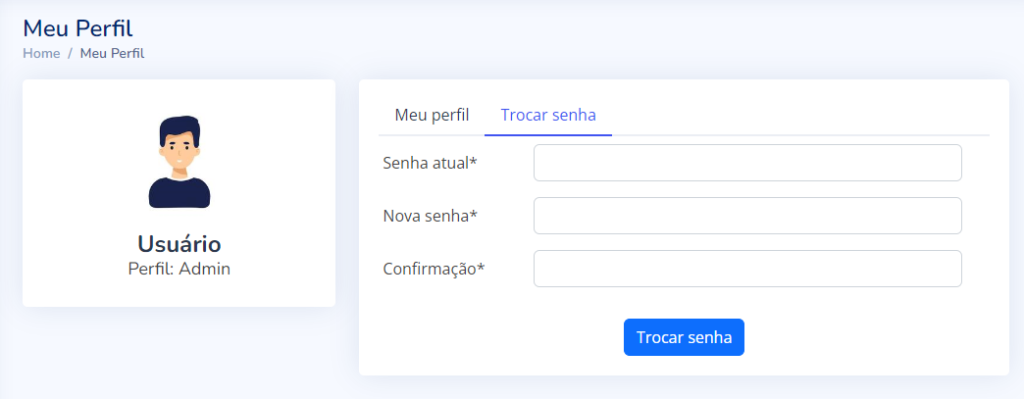Screen dimensions: 1024x399
Task: Select the Trocar senha tab
Action: 548,115
